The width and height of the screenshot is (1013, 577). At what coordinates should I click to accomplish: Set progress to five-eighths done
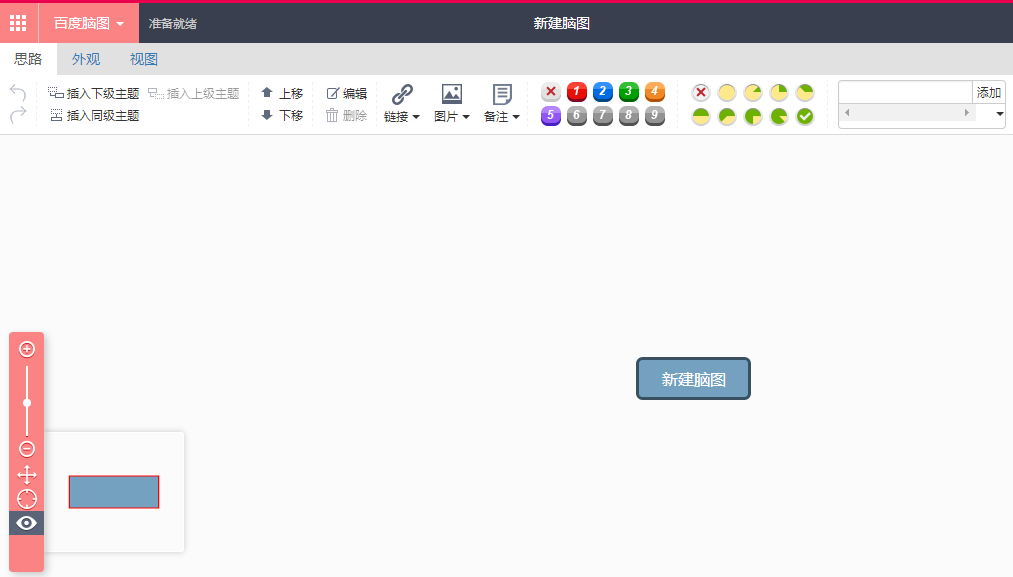727,116
